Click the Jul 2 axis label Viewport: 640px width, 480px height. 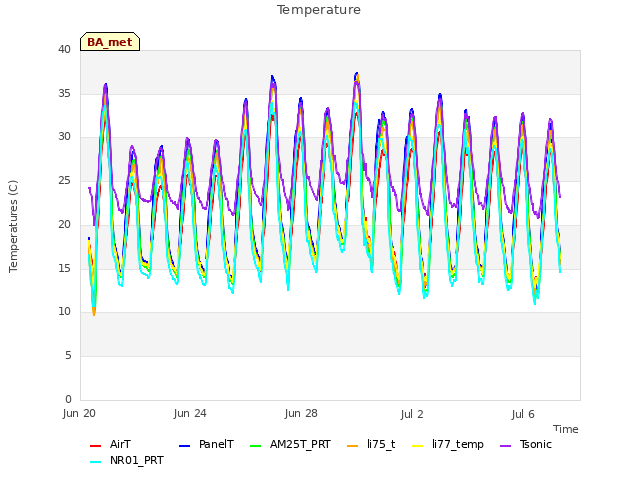[412, 414]
